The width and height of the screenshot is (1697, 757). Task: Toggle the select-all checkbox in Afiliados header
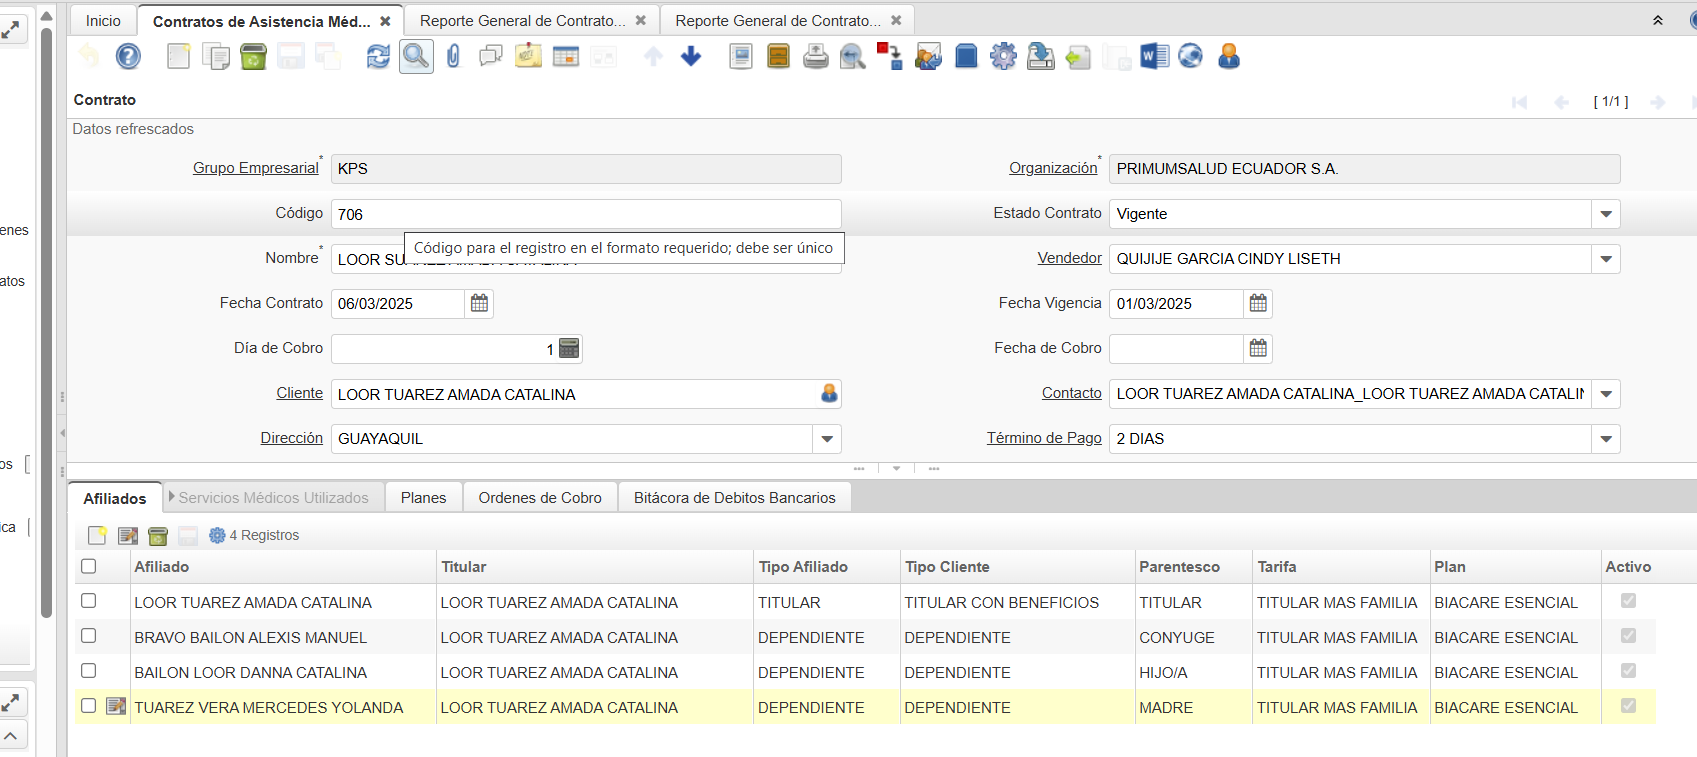[89, 566]
